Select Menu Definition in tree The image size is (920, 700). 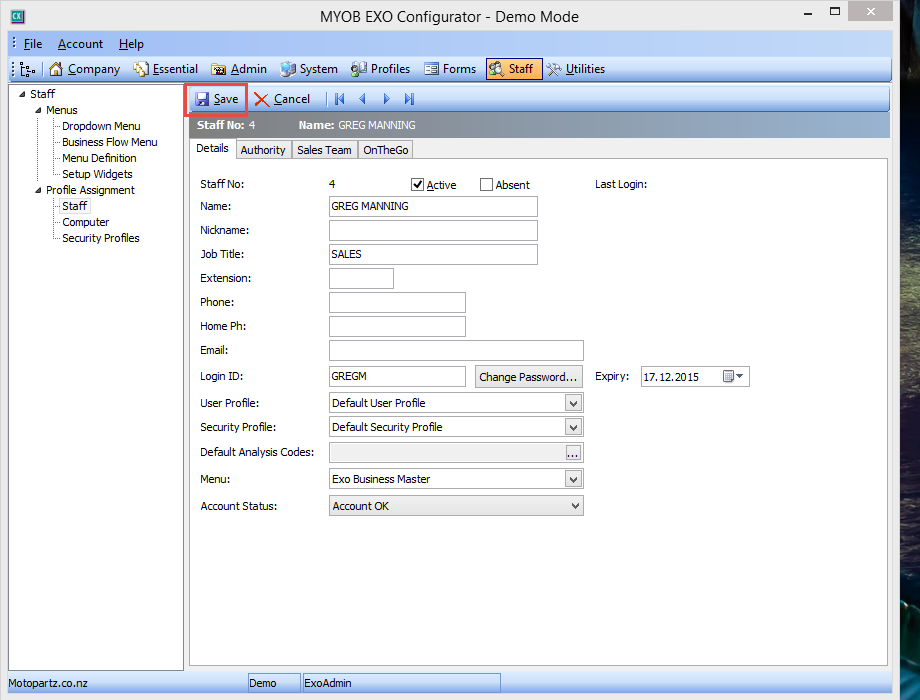[99, 158]
